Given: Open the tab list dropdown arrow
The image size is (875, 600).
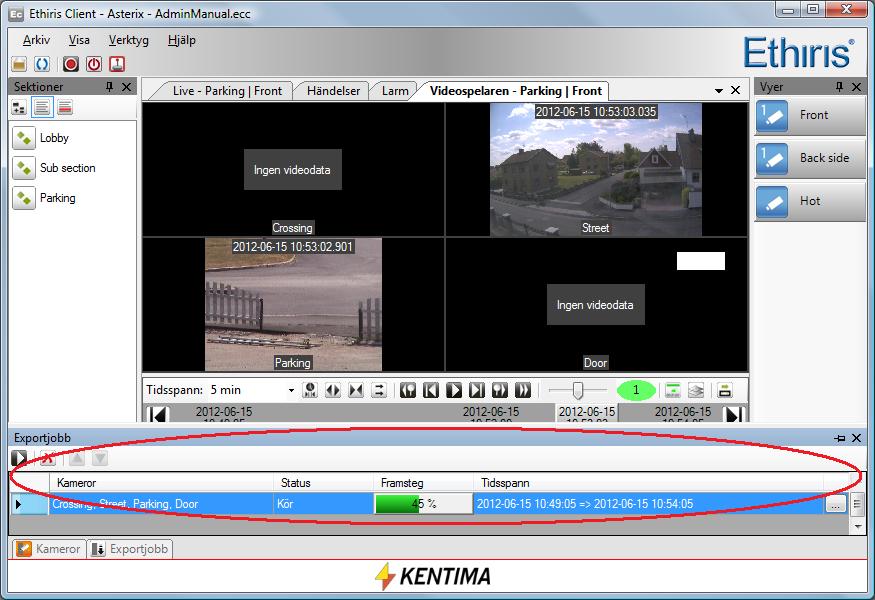Looking at the screenshot, I should click(719, 90).
